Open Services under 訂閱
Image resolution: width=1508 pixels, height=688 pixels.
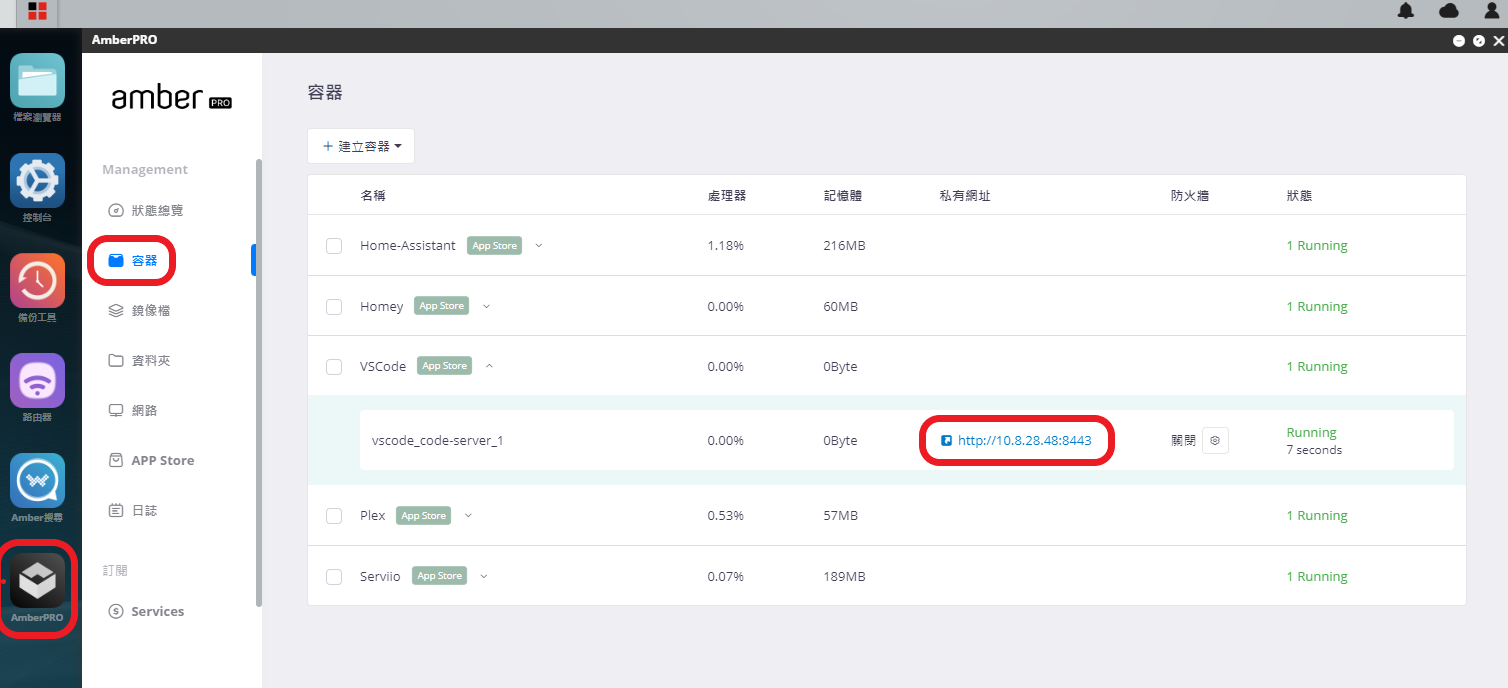pyautogui.click(x=146, y=611)
